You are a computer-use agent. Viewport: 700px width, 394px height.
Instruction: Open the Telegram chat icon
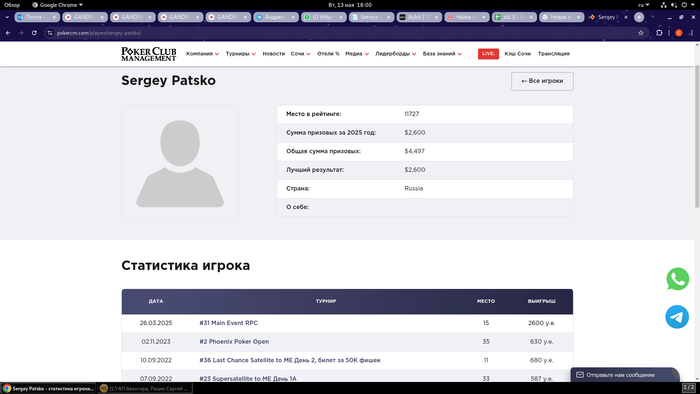[x=677, y=317]
